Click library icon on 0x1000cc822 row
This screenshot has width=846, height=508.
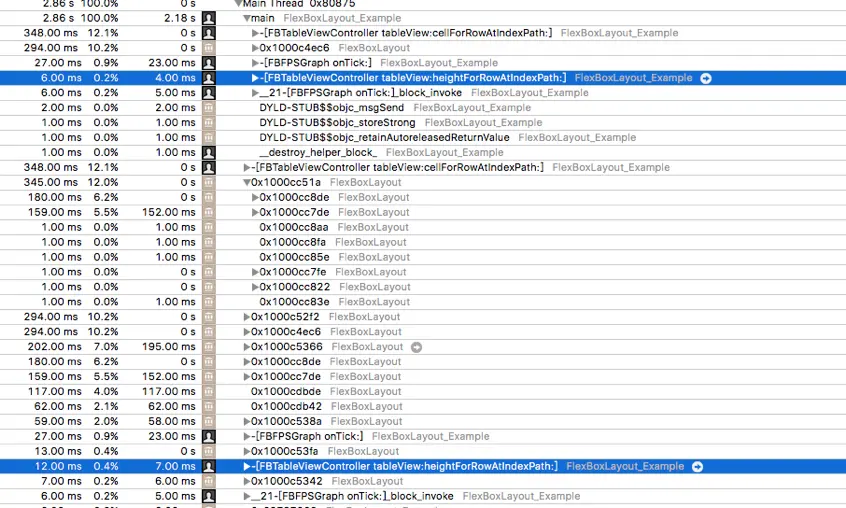(209, 287)
